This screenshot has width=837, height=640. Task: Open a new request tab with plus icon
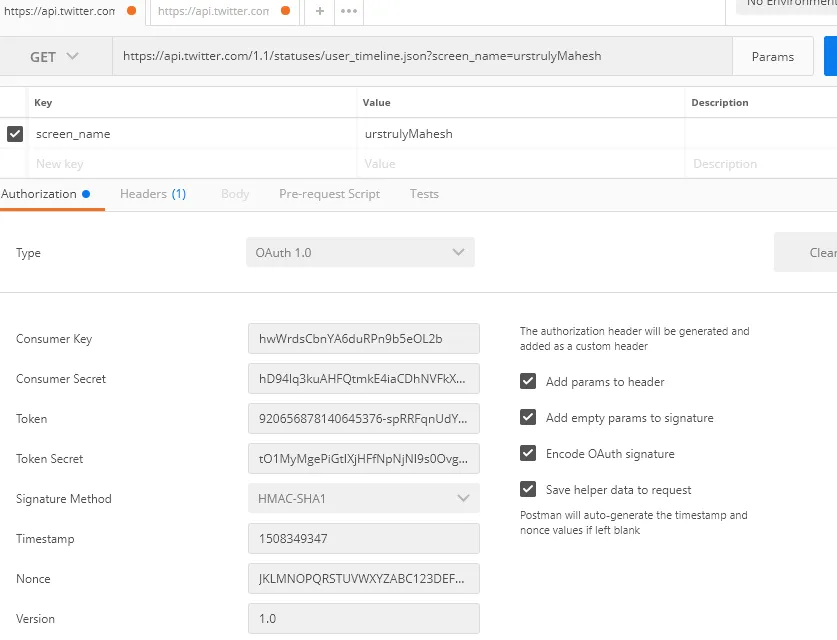(319, 11)
